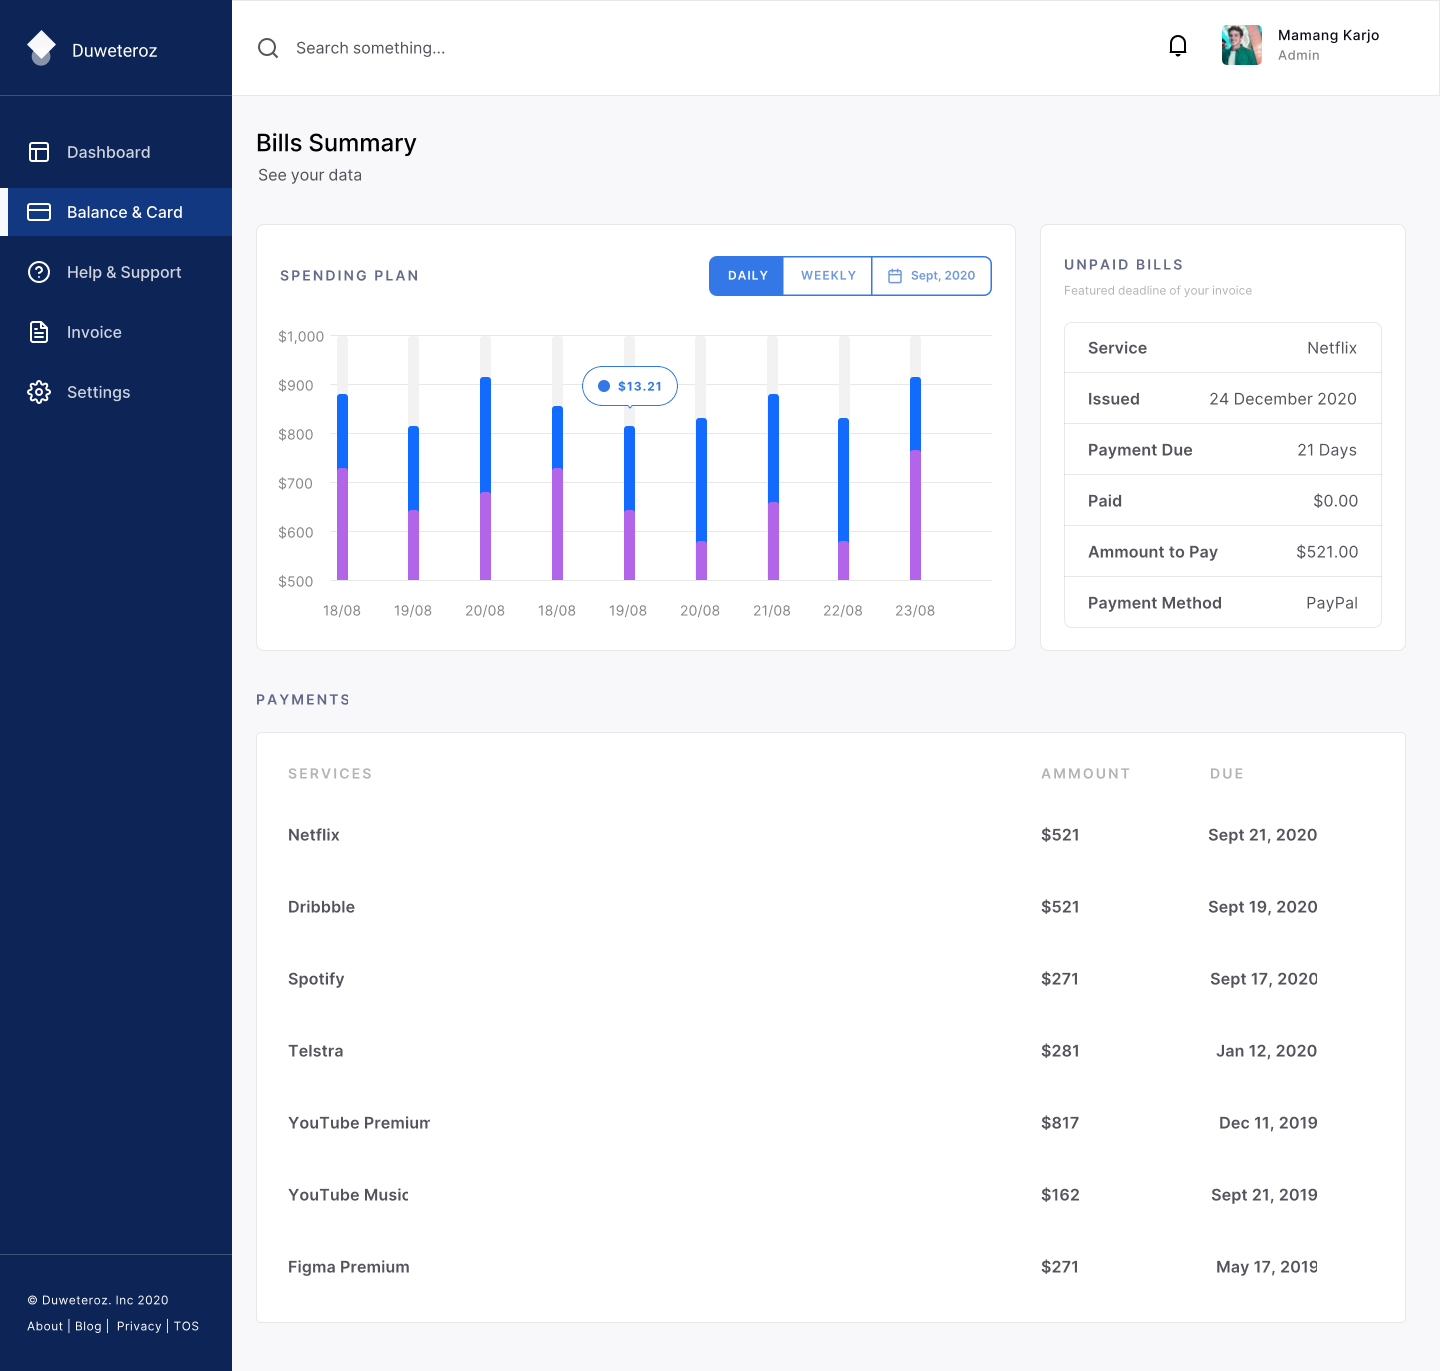Click the Mamang Karjo user name
The width and height of the screenshot is (1440, 1371).
tap(1328, 35)
